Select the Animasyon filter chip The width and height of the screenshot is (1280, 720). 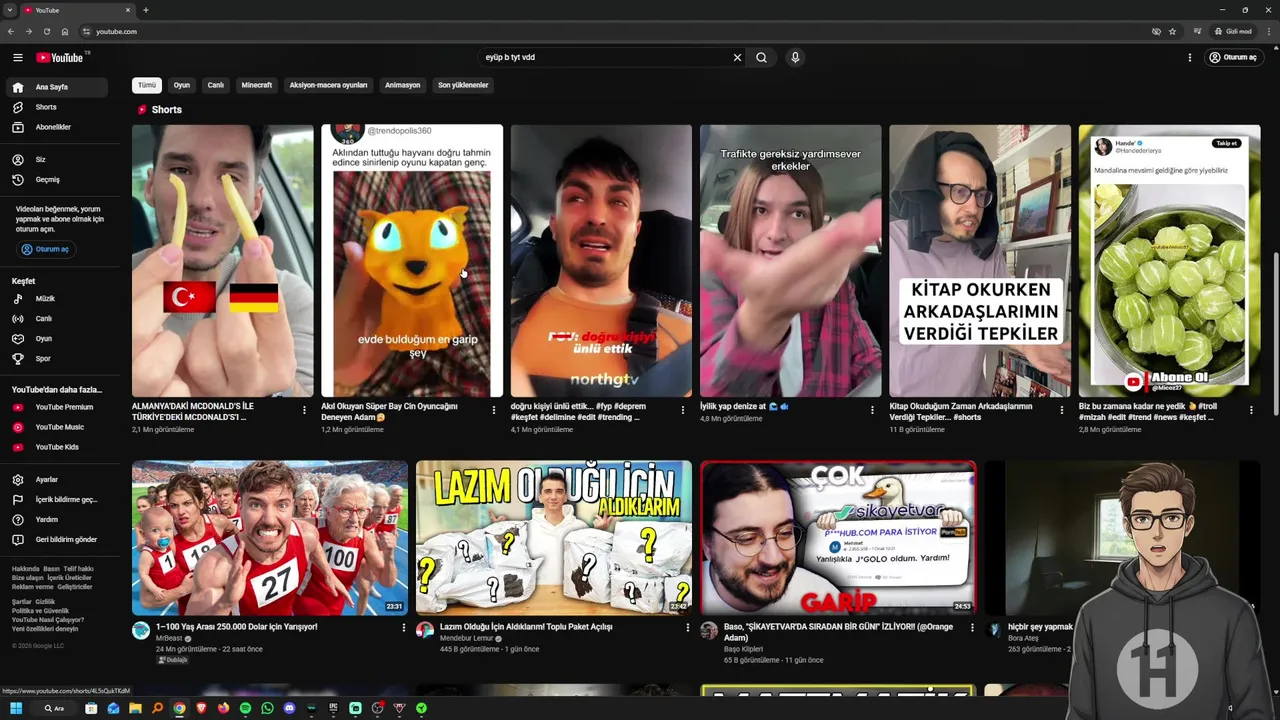coord(403,85)
